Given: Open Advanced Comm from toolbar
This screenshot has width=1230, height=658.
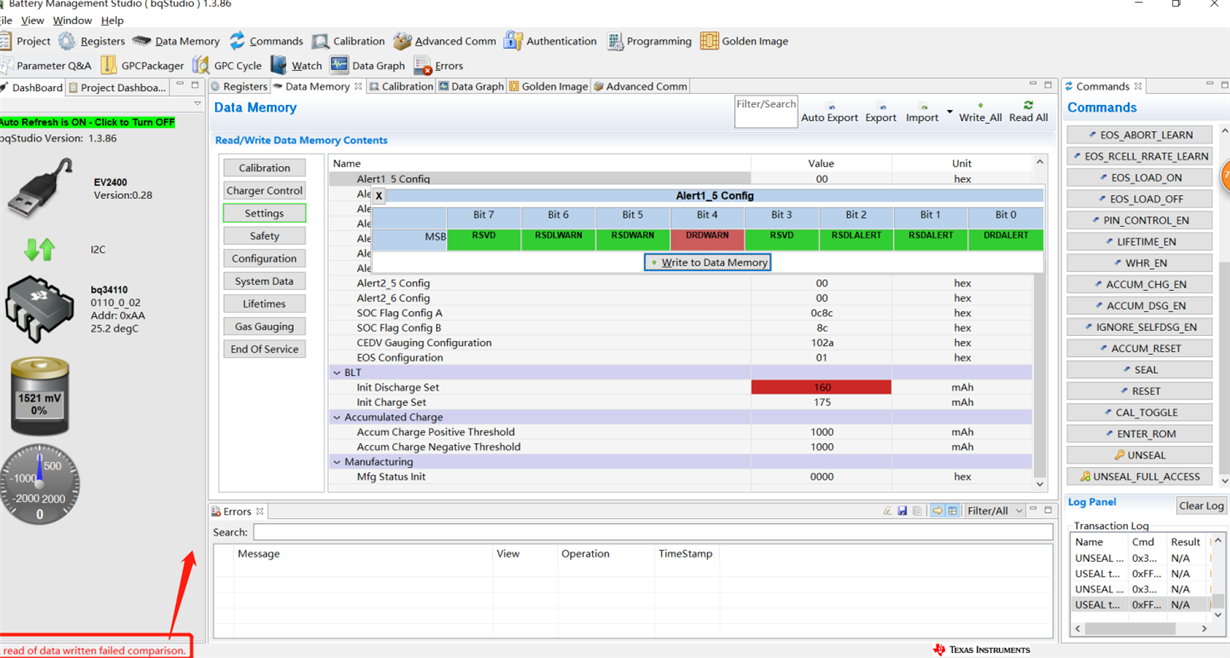Looking at the screenshot, I should click(x=444, y=41).
